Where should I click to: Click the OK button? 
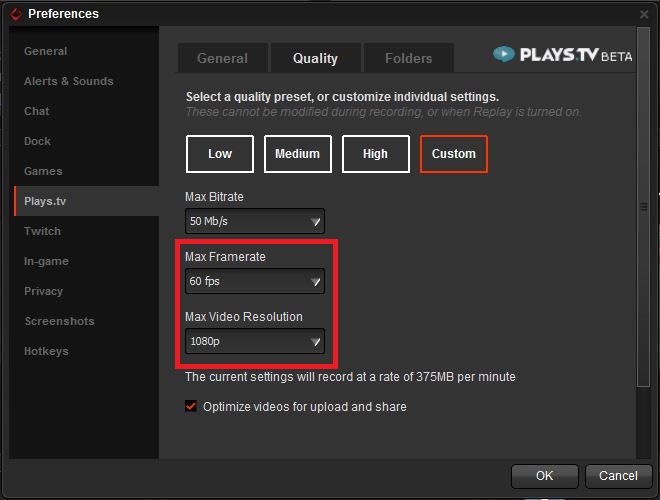pos(545,476)
